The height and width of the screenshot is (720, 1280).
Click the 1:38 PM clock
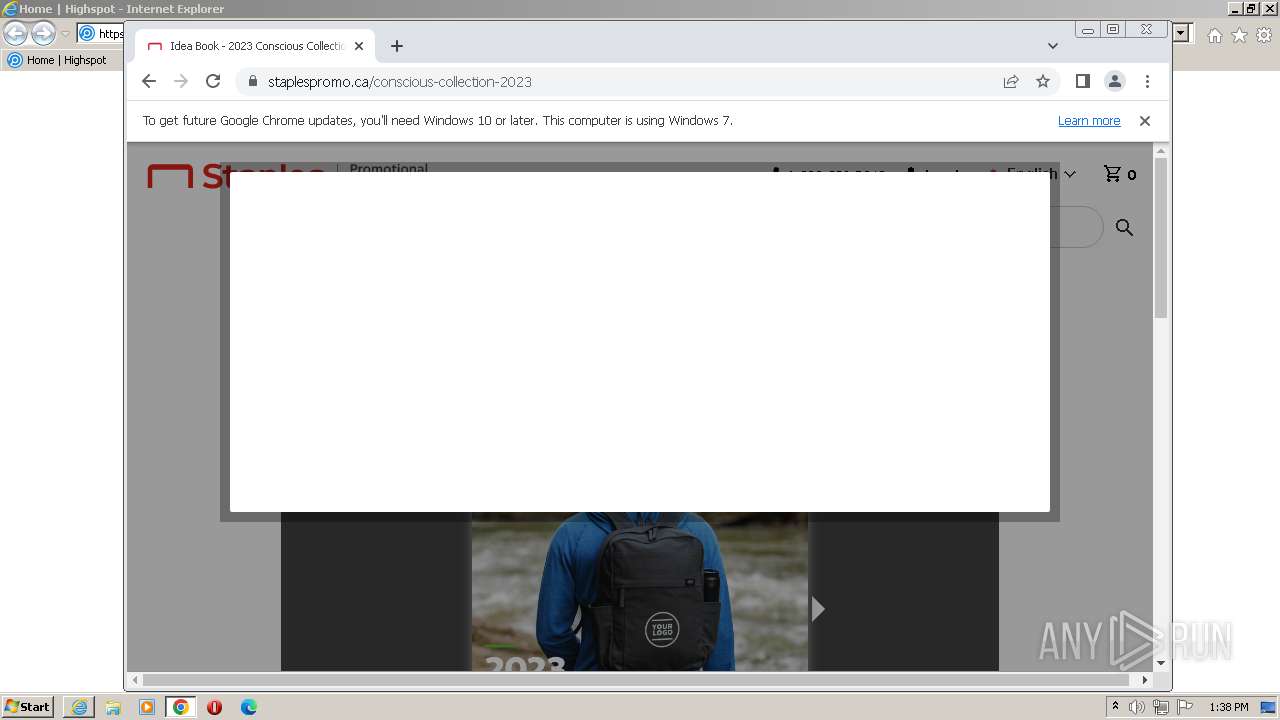[1229, 707]
